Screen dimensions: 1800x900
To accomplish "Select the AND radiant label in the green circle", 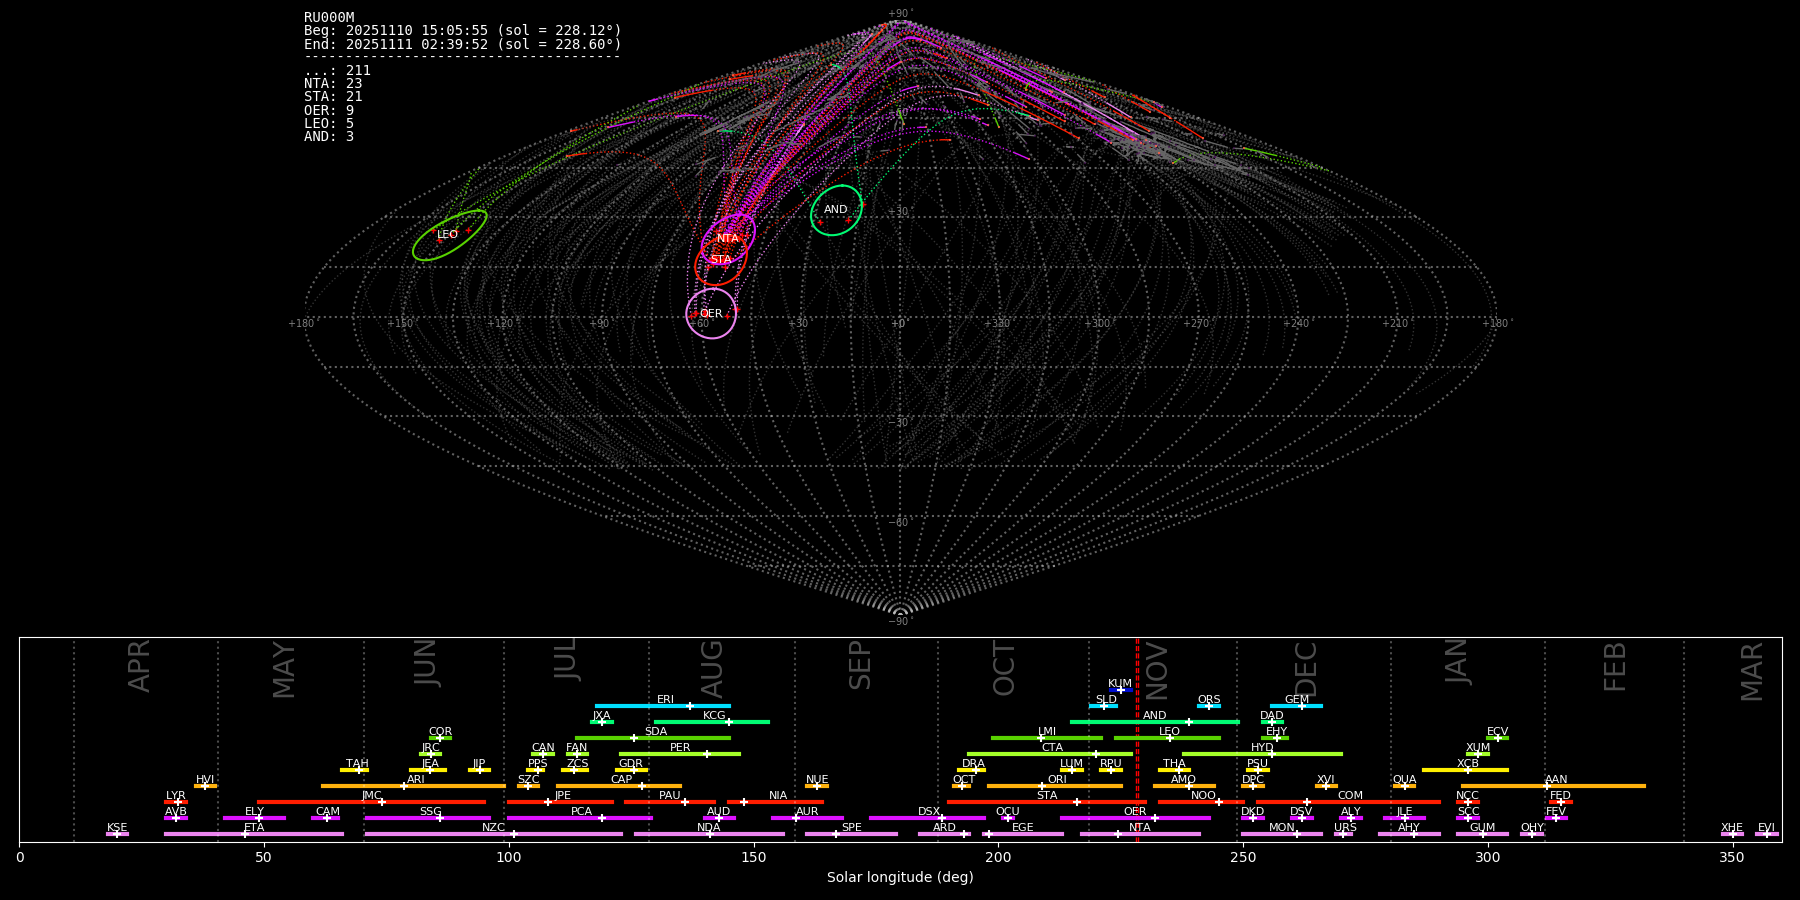I will (x=835, y=210).
